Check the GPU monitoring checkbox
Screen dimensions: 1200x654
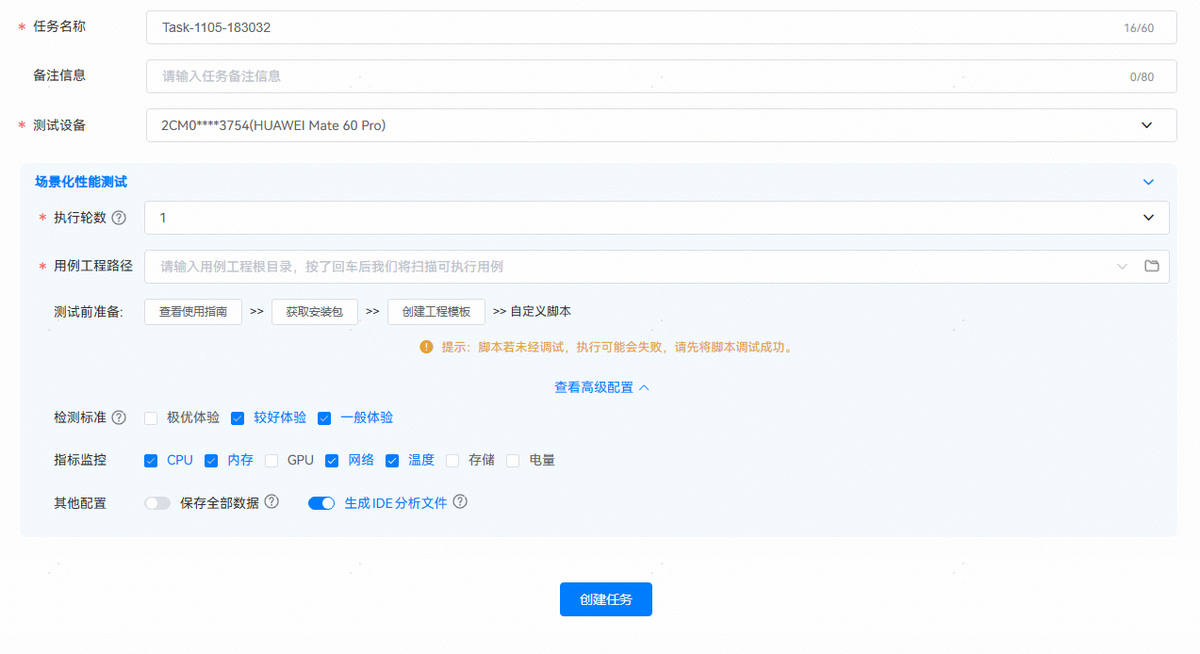271,461
